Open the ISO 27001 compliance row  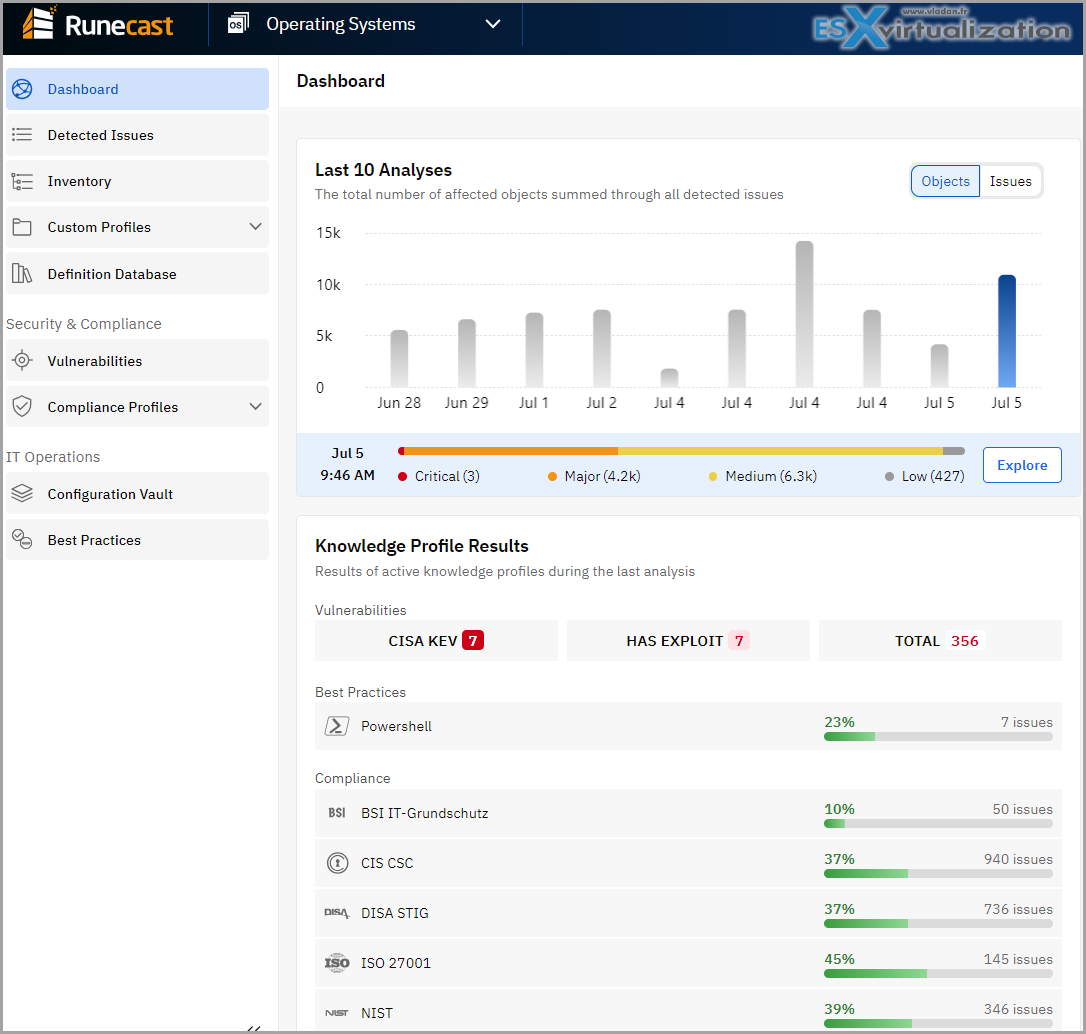coord(688,963)
